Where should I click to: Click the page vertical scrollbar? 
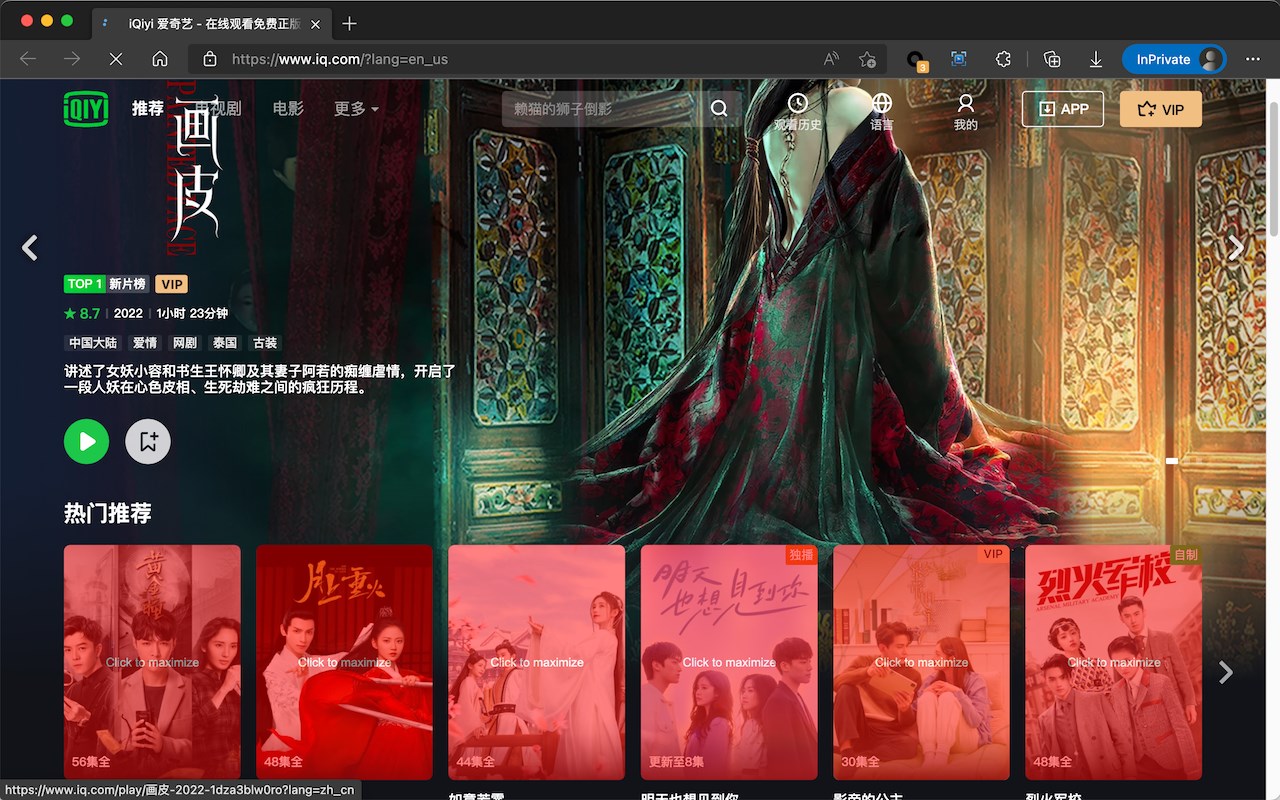[x=1273, y=168]
